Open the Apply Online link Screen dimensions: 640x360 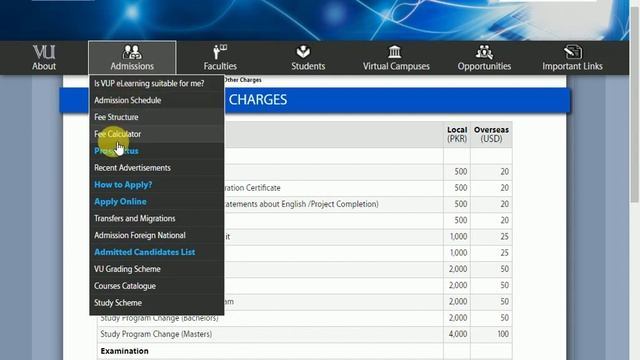(120, 202)
